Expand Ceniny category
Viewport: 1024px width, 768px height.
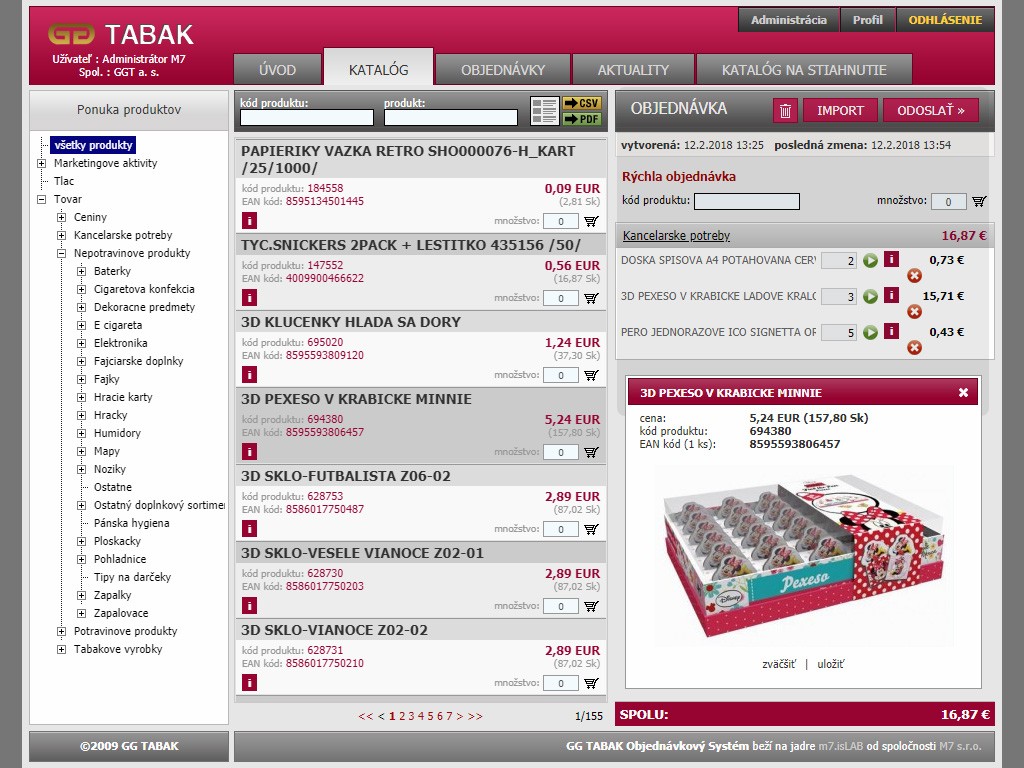click(61, 217)
